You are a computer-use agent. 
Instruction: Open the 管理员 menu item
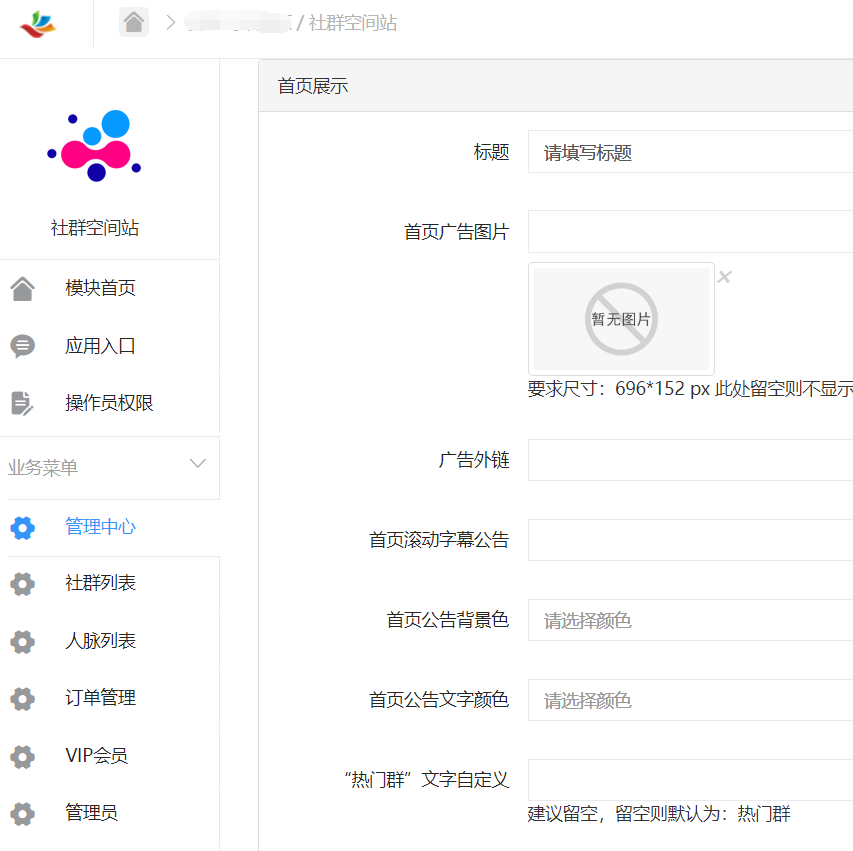click(91, 813)
